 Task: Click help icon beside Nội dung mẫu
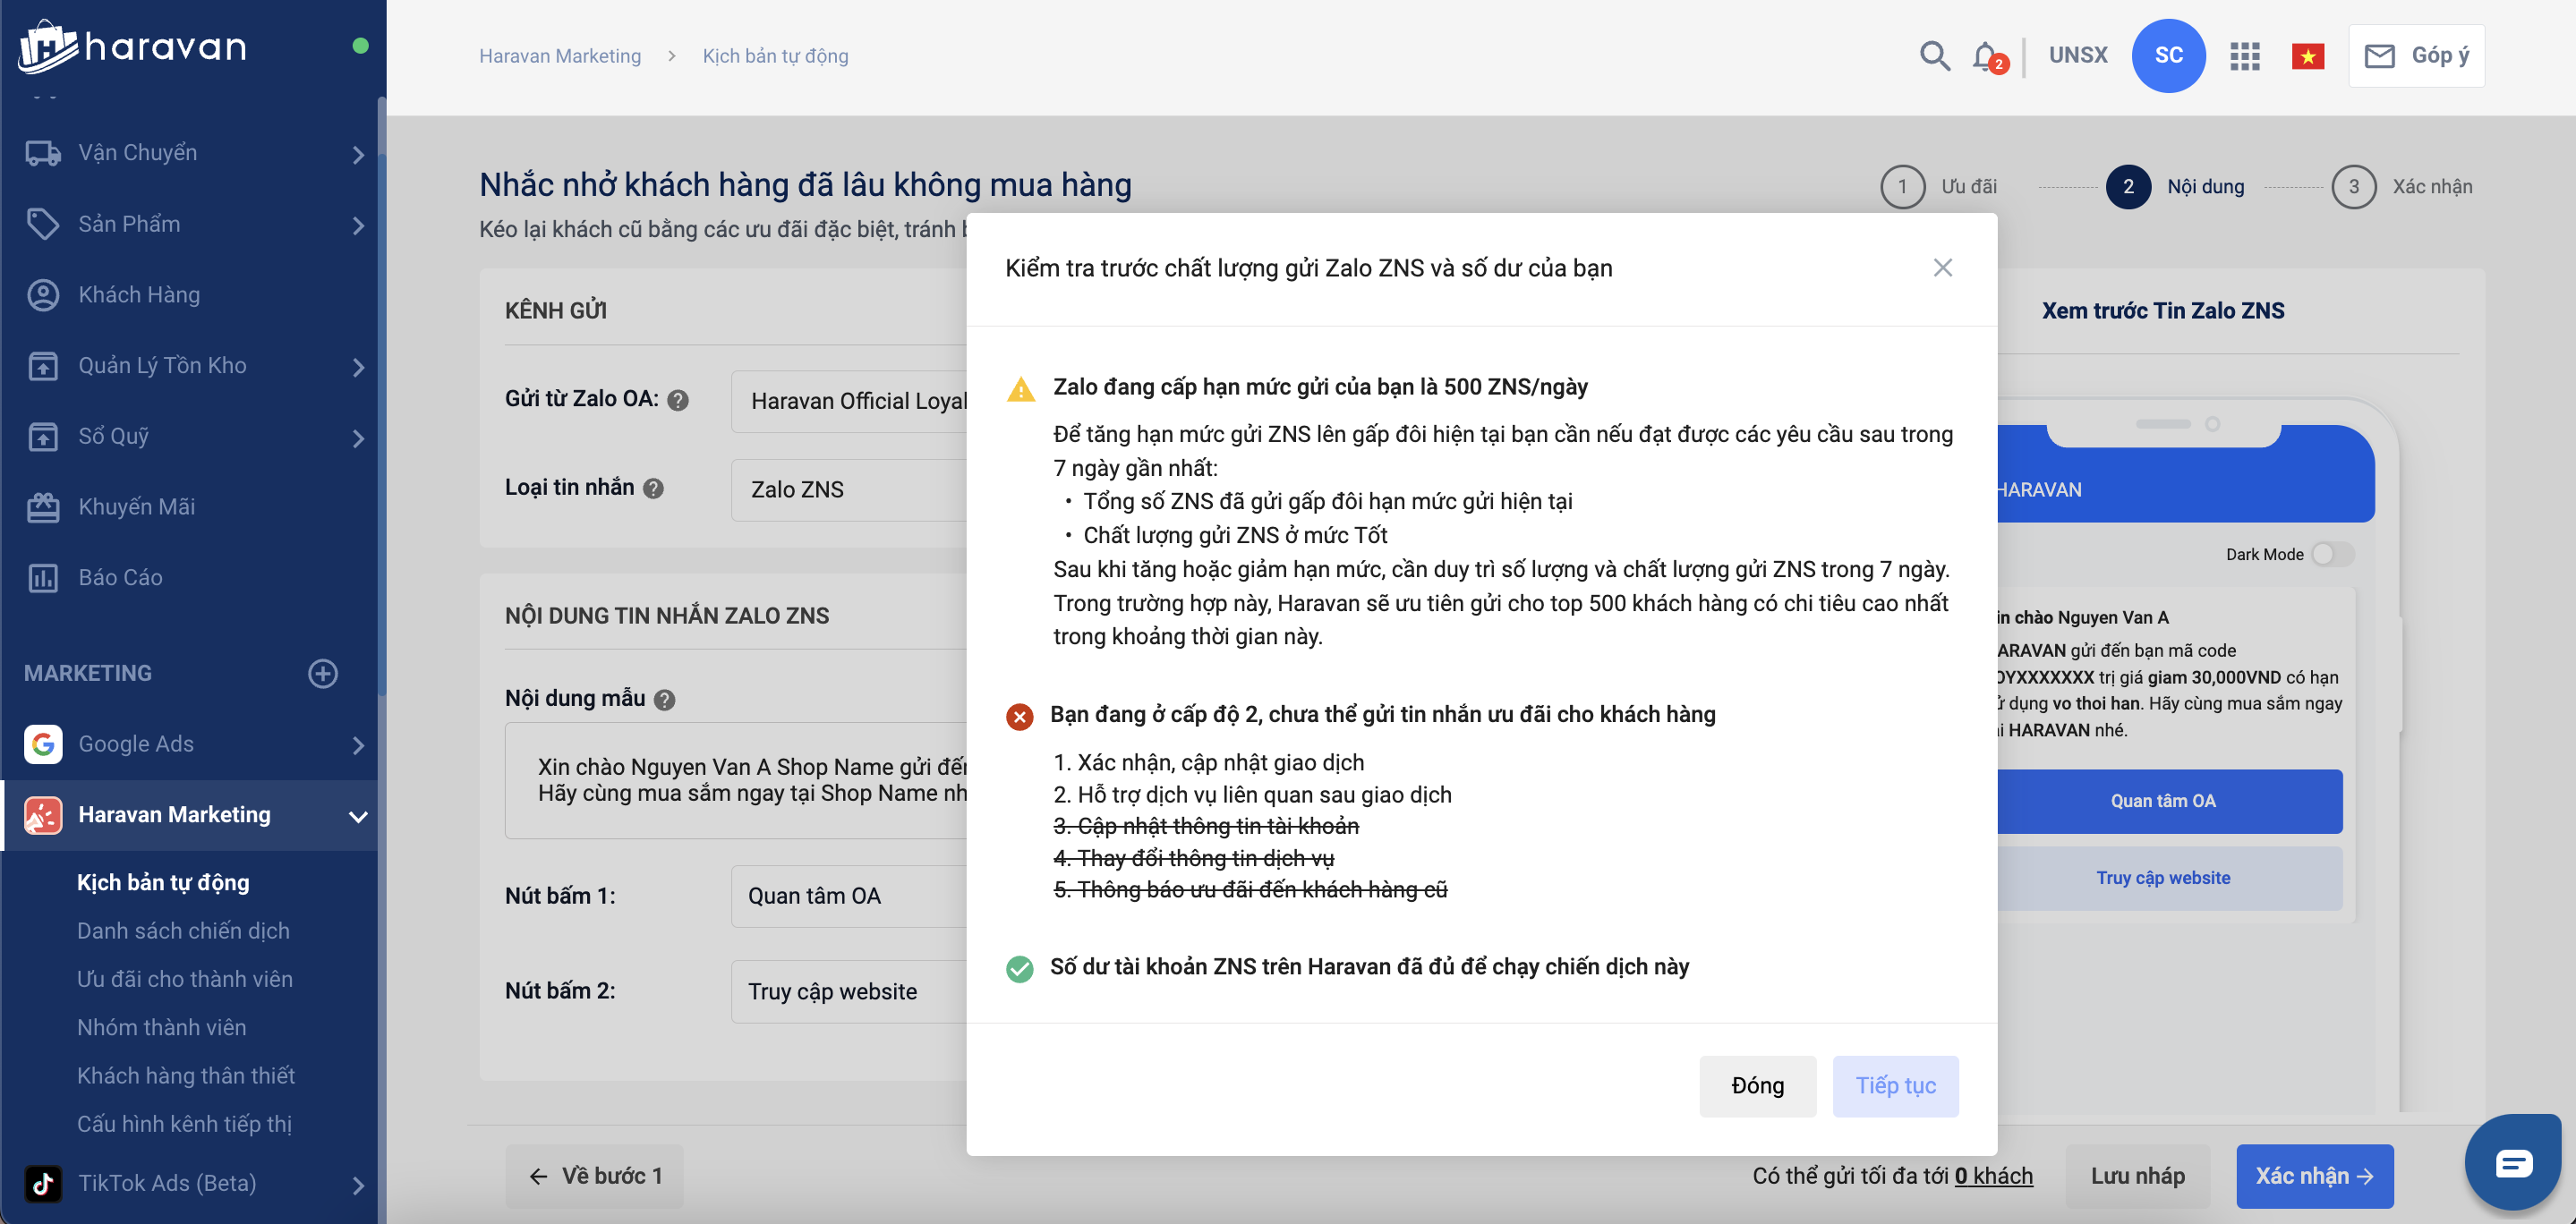(664, 700)
